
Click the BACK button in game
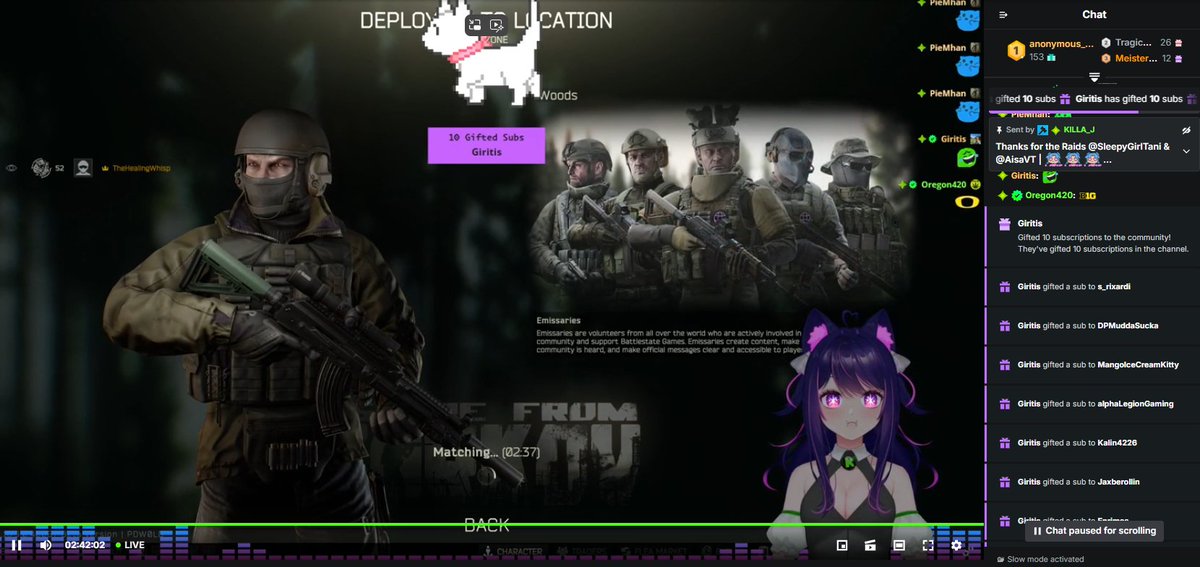pos(487,525)
